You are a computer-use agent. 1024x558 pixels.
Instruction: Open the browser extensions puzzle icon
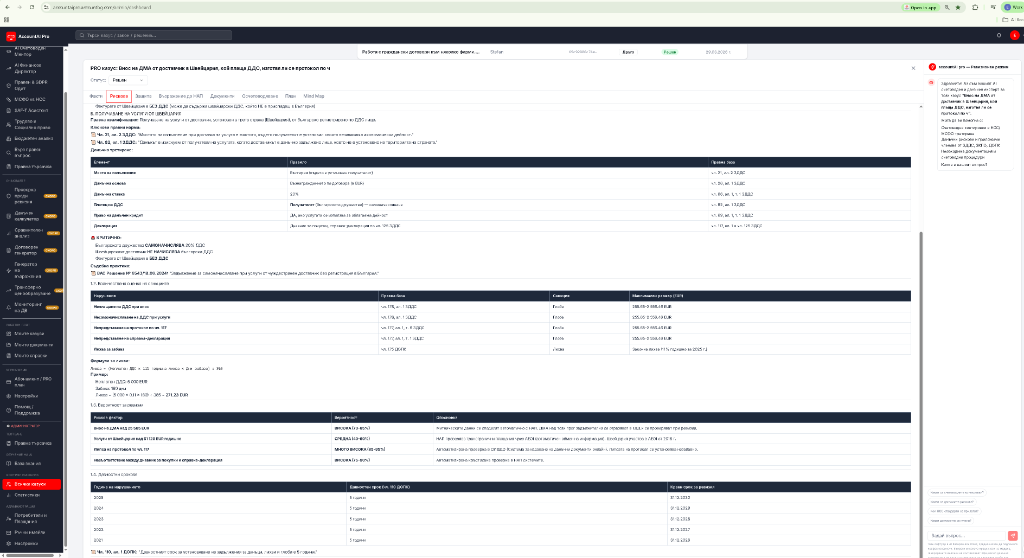975,7
